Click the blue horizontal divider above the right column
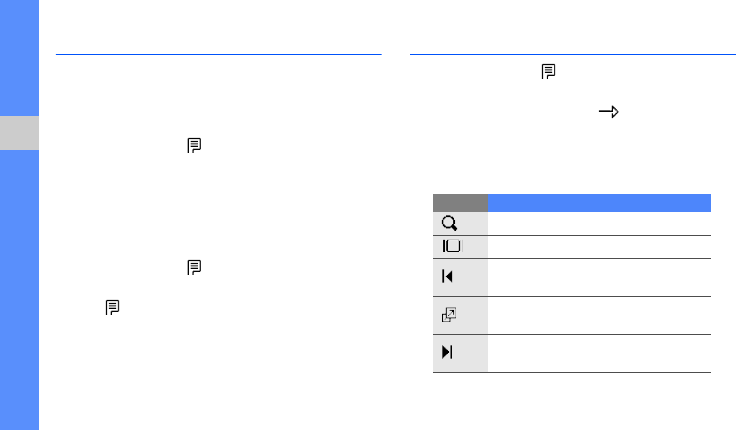Viewport: 736px width, 430px height. 572,55
